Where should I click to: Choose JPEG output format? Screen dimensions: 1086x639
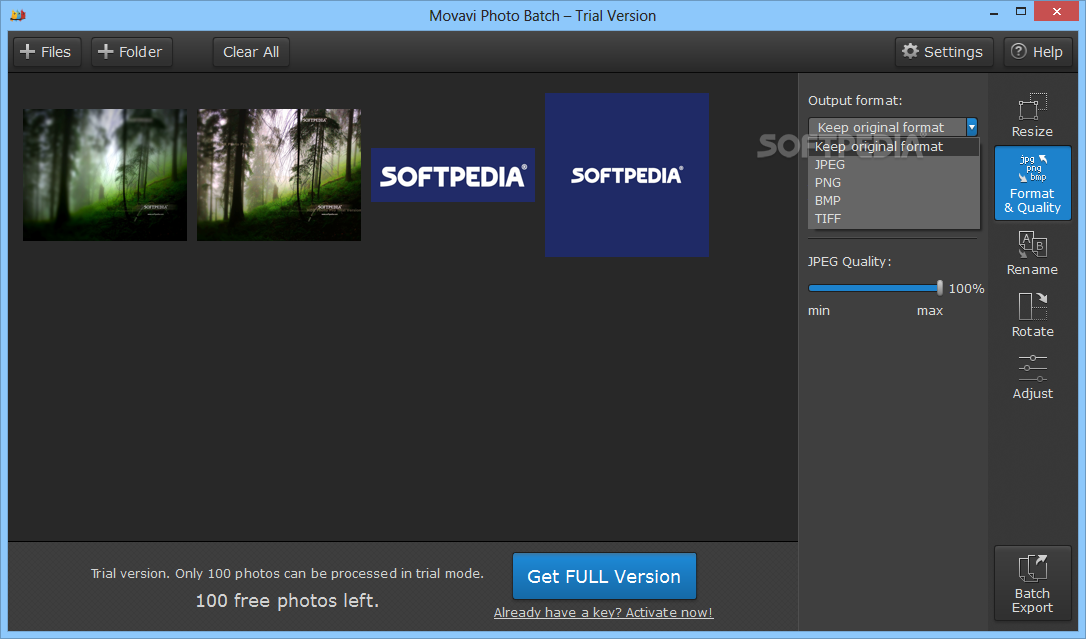point(893,165)
